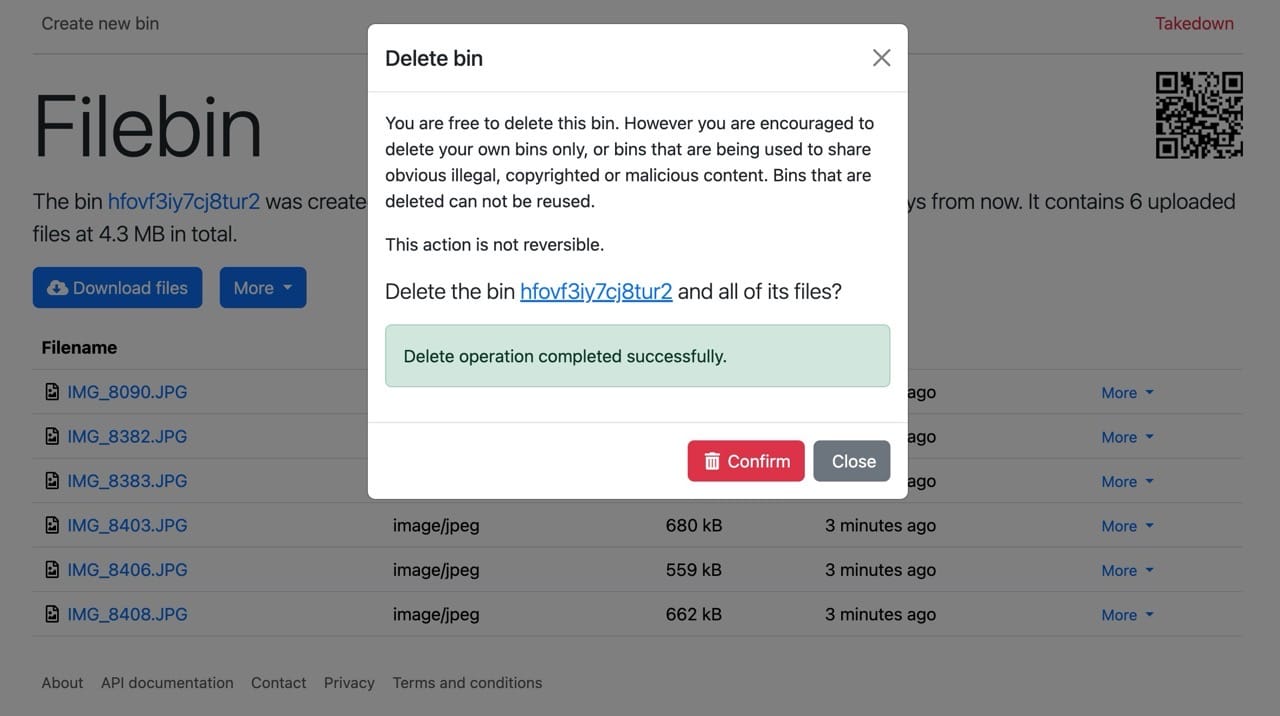Viewport: 1280px width, 716px height.
Task: Click '3 minutes ago' in IMG_8403.JPG row
Action: 881,525
